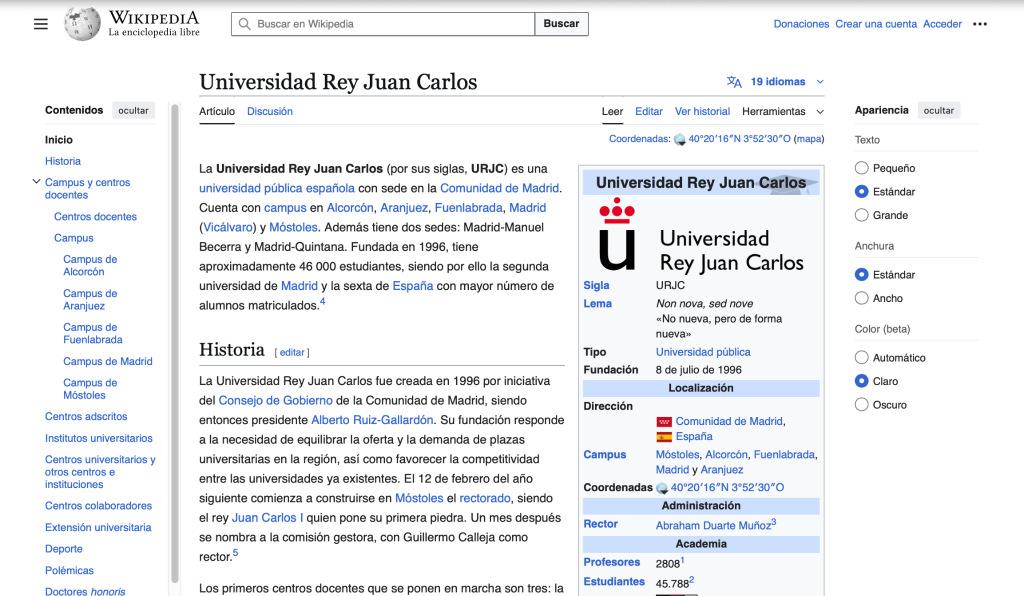Open Universidad pública link in infobox
This screenshot has height=596, width=1024.
tap(703, 352)
